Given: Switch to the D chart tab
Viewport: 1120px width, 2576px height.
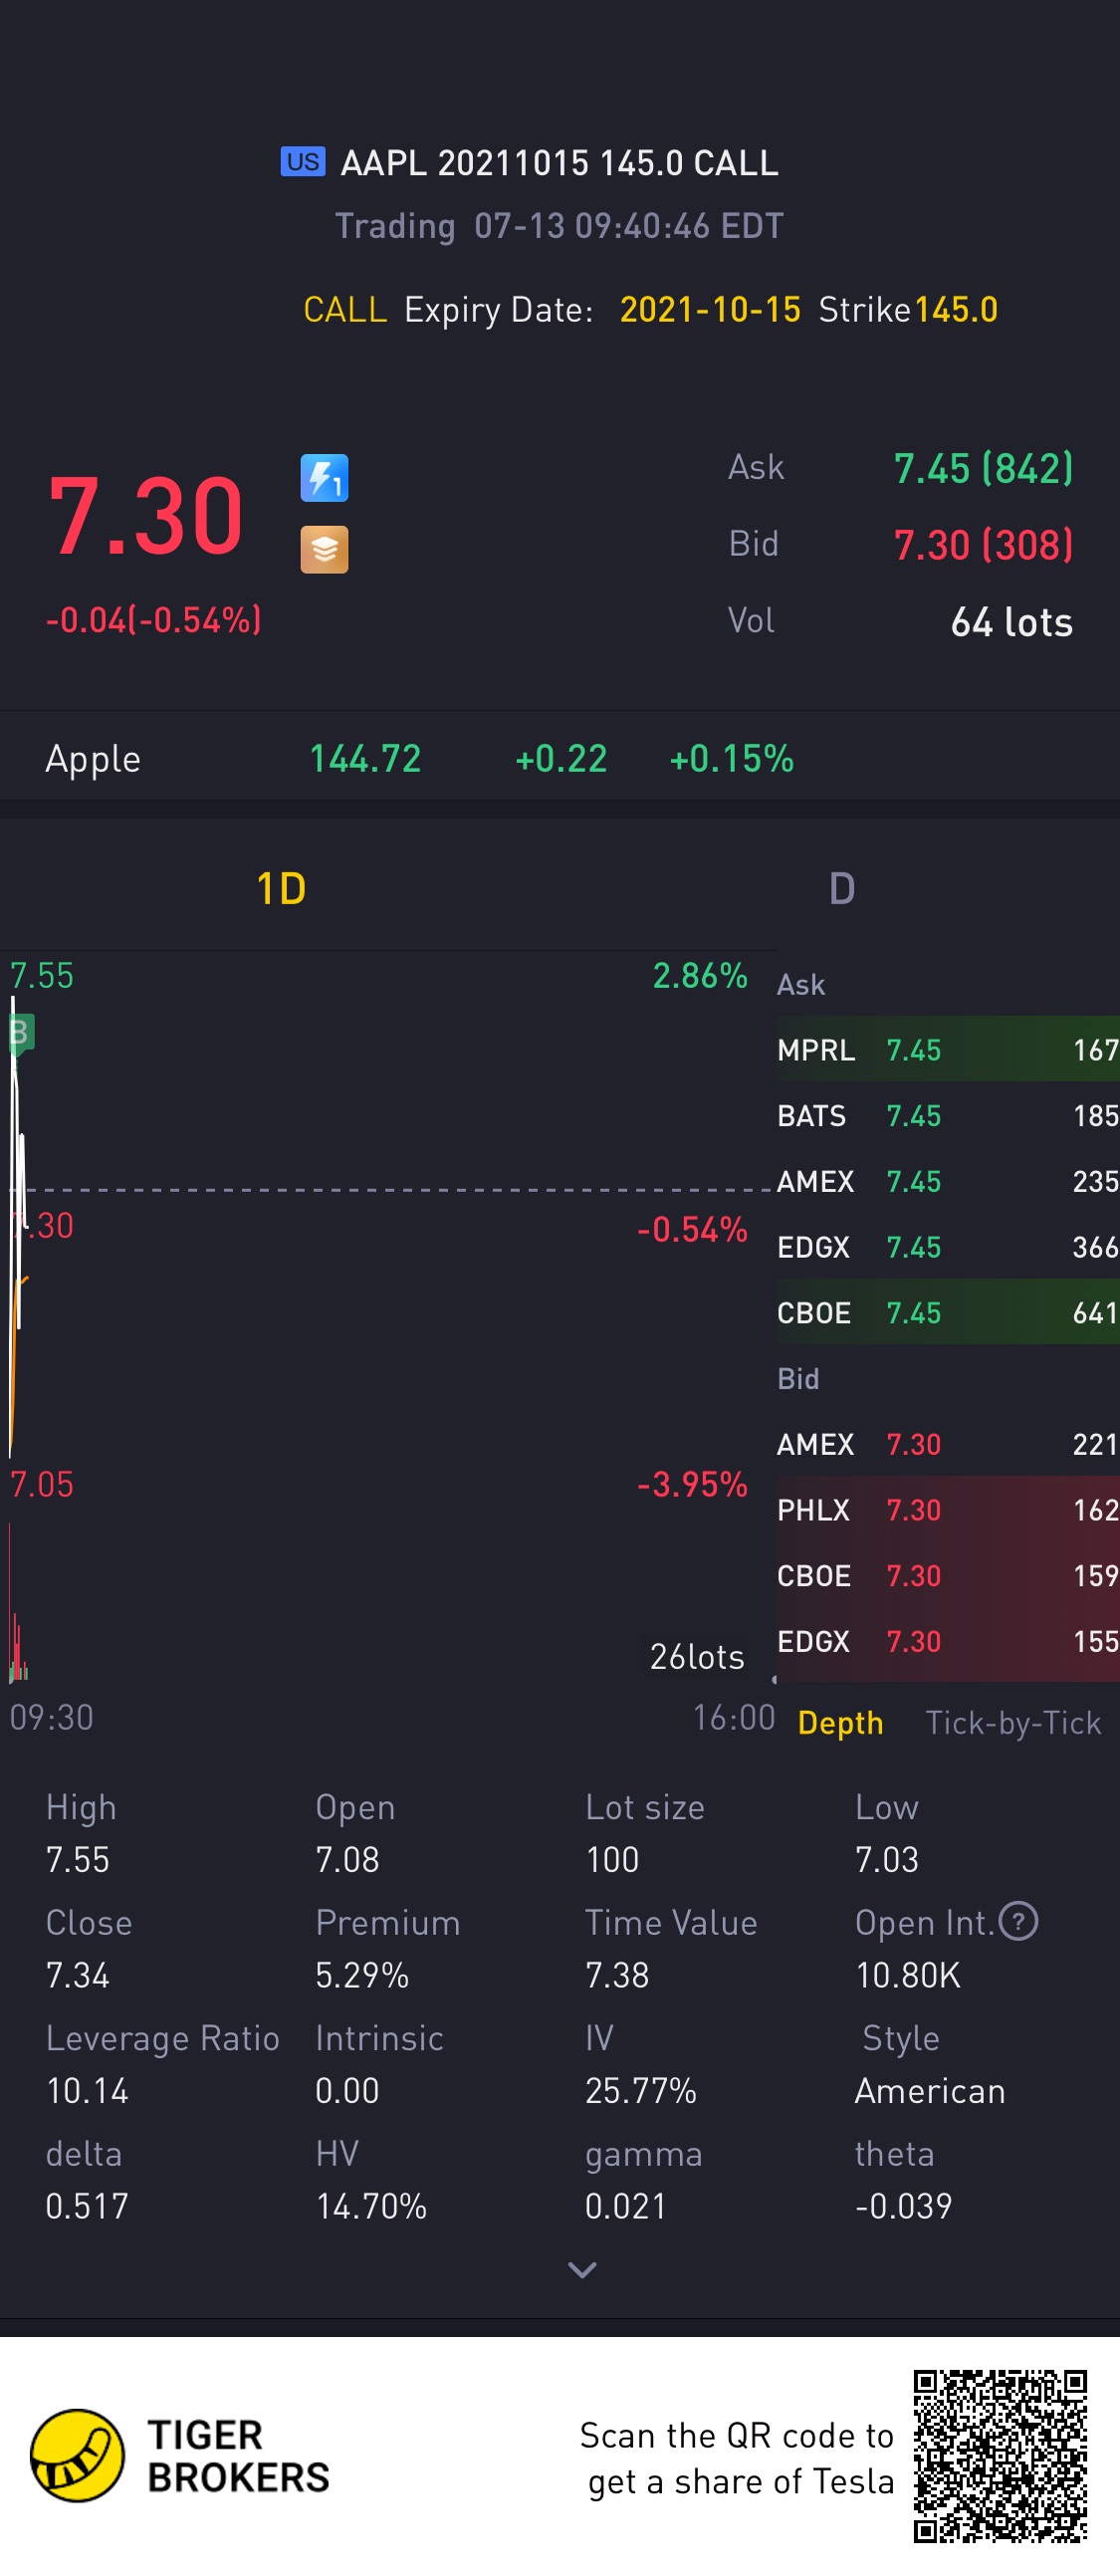Looking at the screenshot, I should (x=842, y=888).
